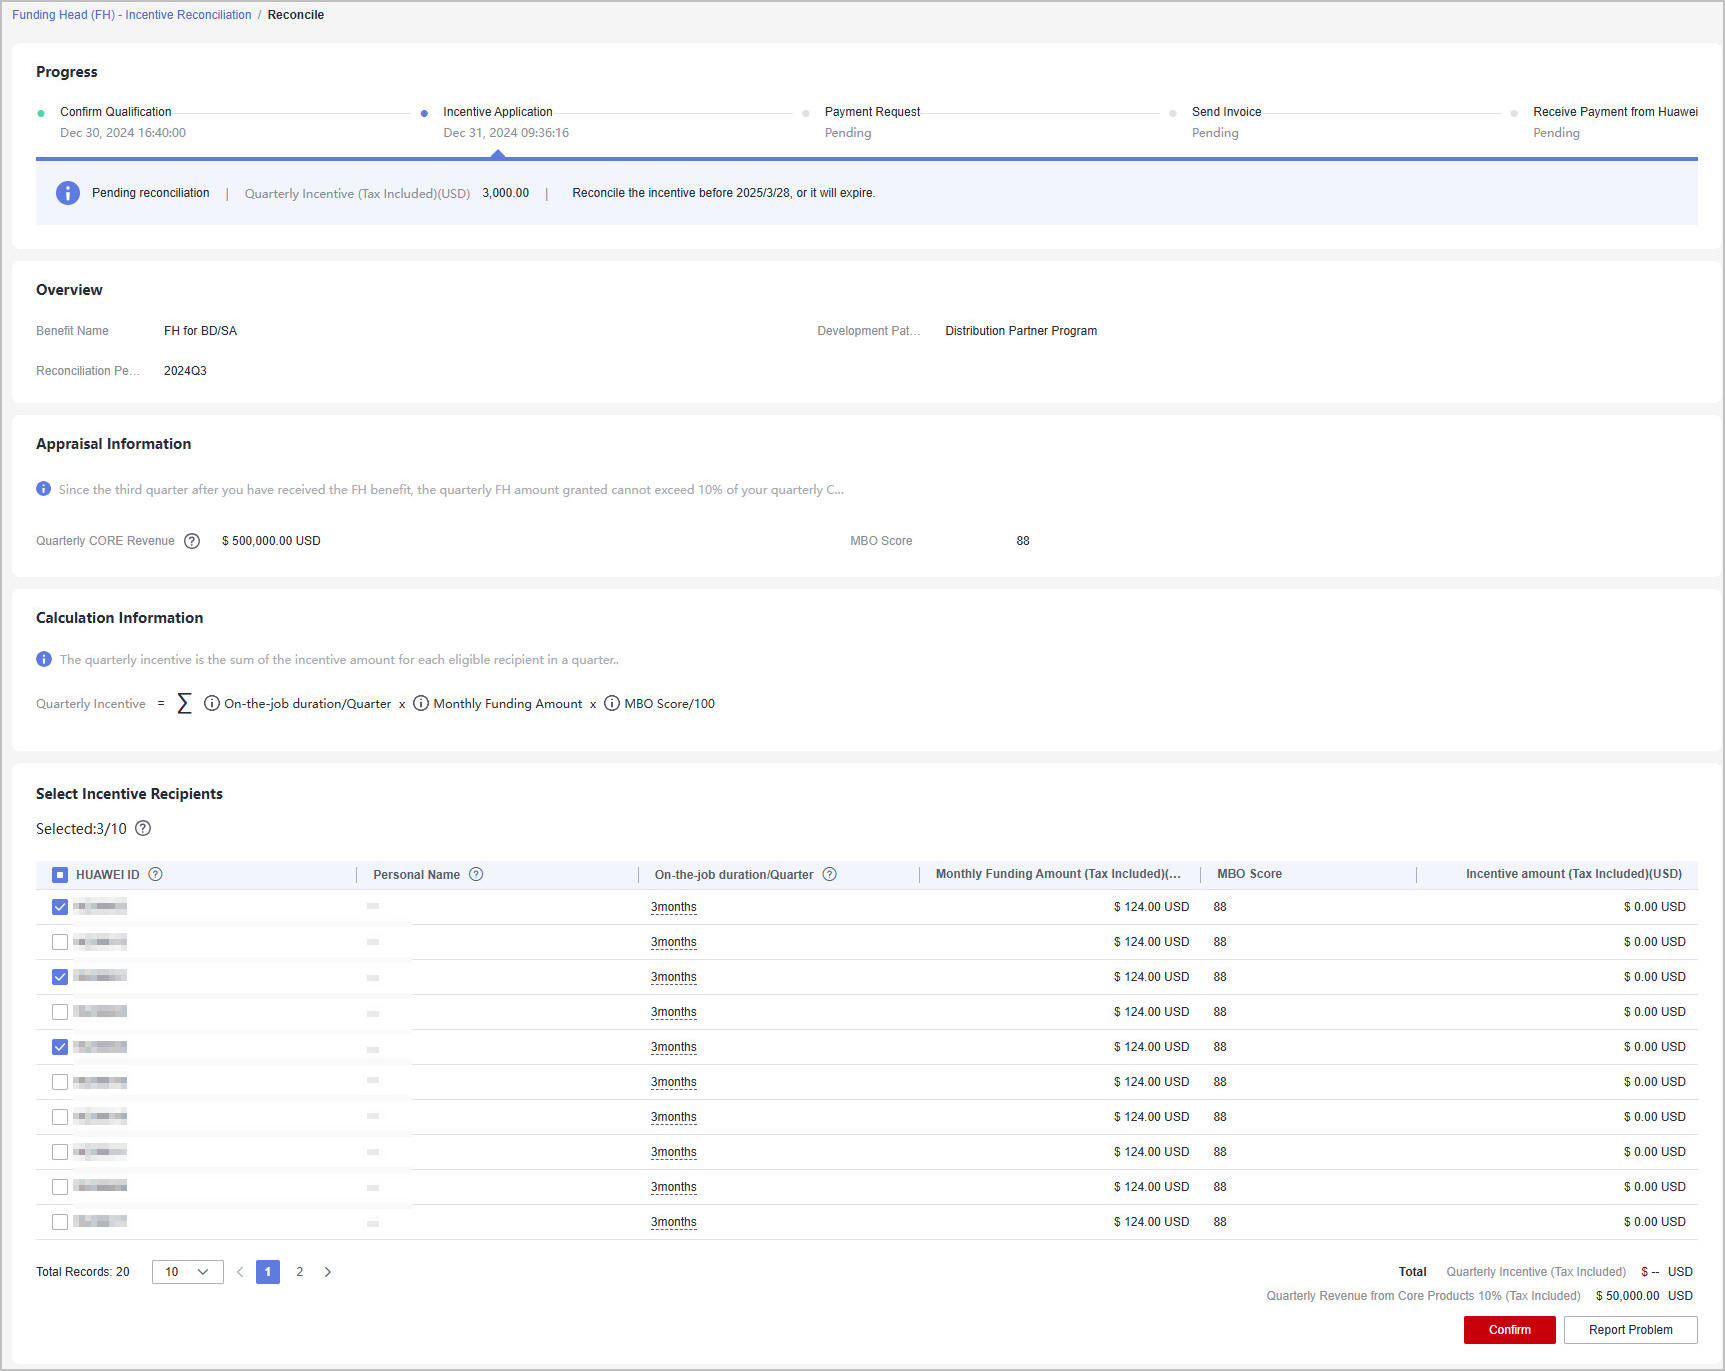Click the red Confirm button
The image size is (1725, 1371).
(1509, 1330)
